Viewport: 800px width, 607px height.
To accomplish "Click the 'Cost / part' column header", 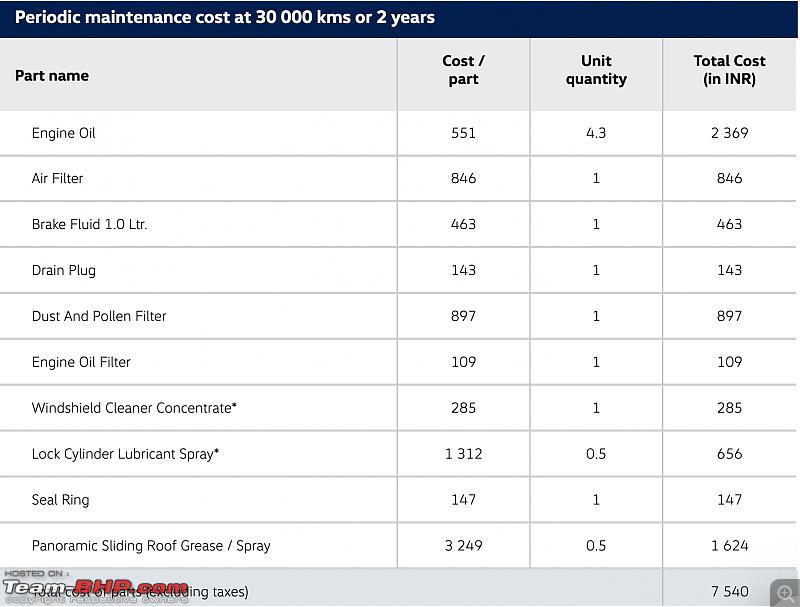I will (x=463, y=70).
